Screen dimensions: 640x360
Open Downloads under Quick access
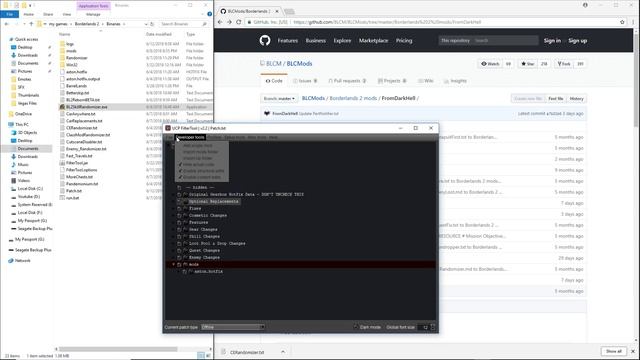tap(27, 55)
